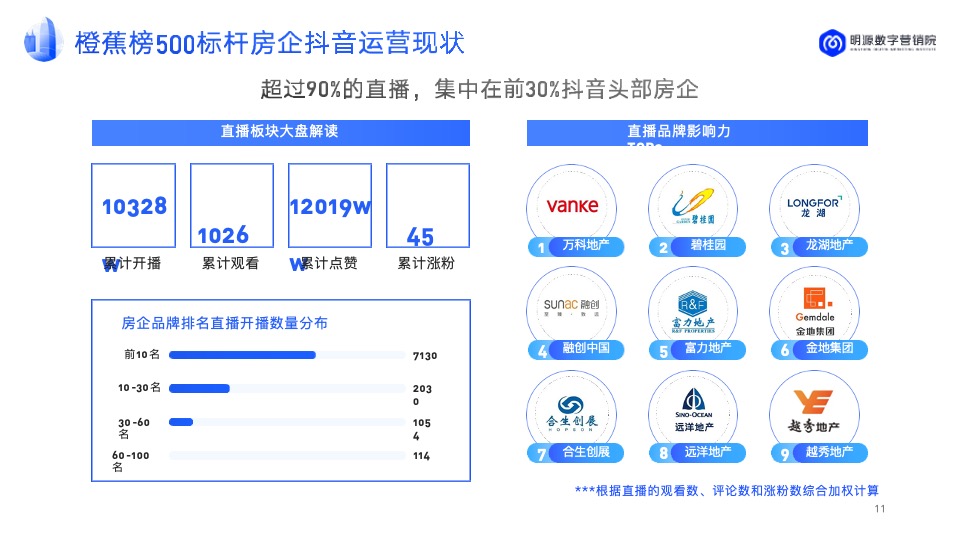Viewport: 960px width, 540px height.
Task: Click the Hopson 合生创展 logo
Action: pos(572,414)
